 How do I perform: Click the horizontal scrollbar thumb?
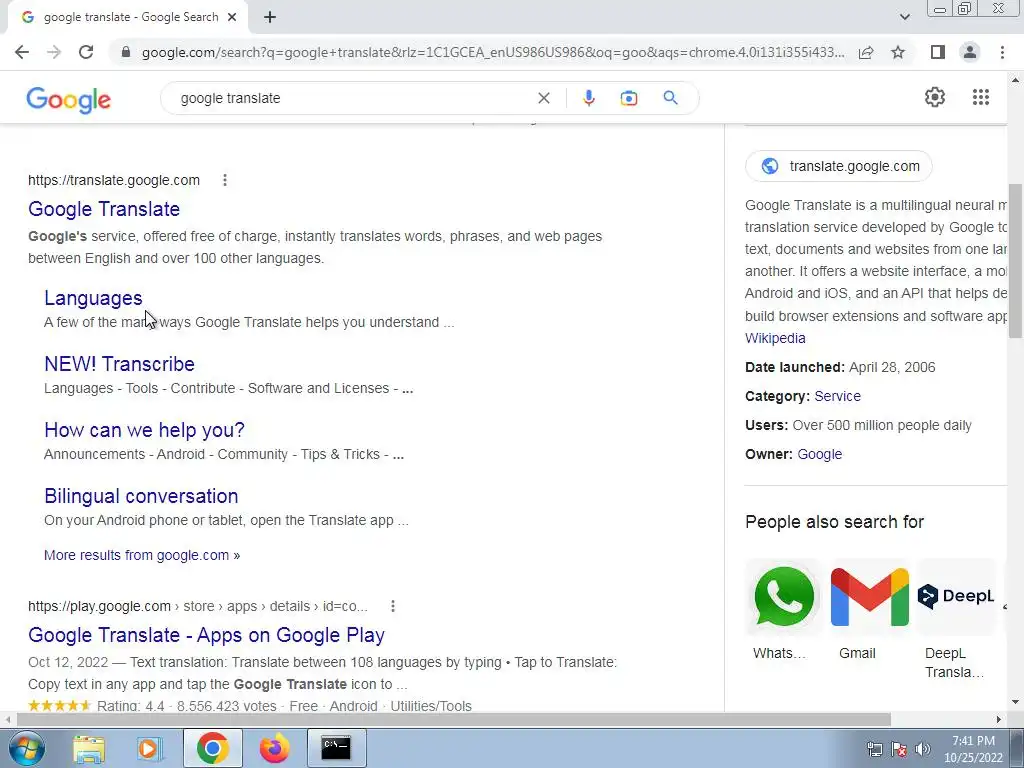pos(453,720)
